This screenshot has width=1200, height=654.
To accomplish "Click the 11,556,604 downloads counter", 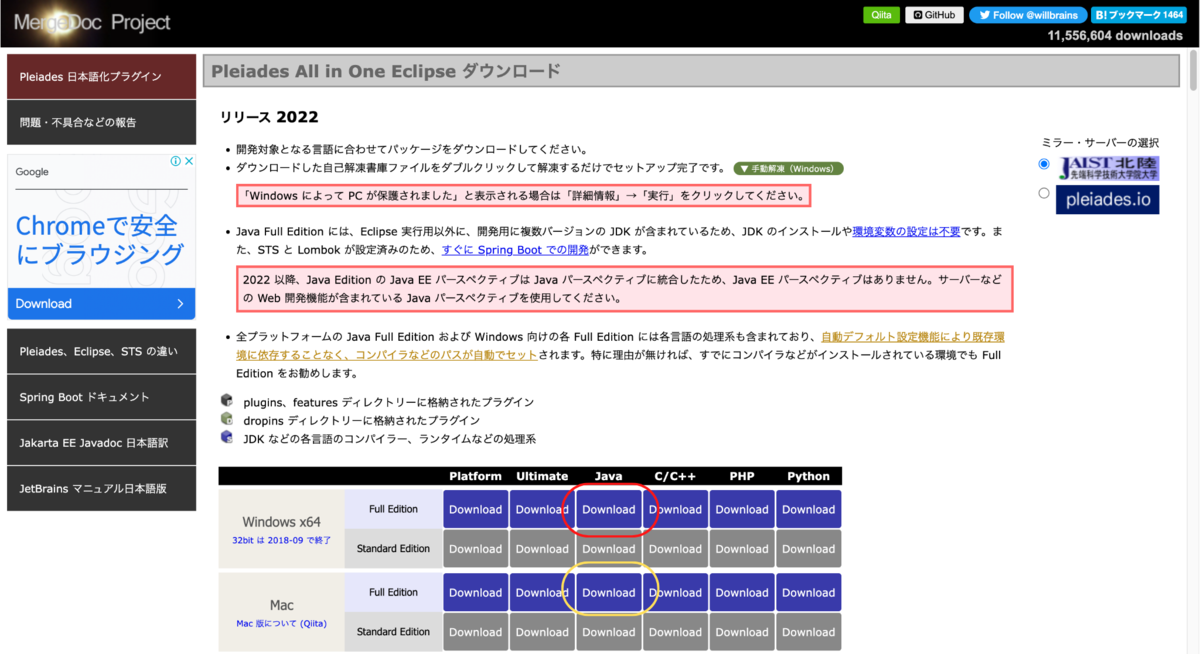I will (x=1115, y=35).
